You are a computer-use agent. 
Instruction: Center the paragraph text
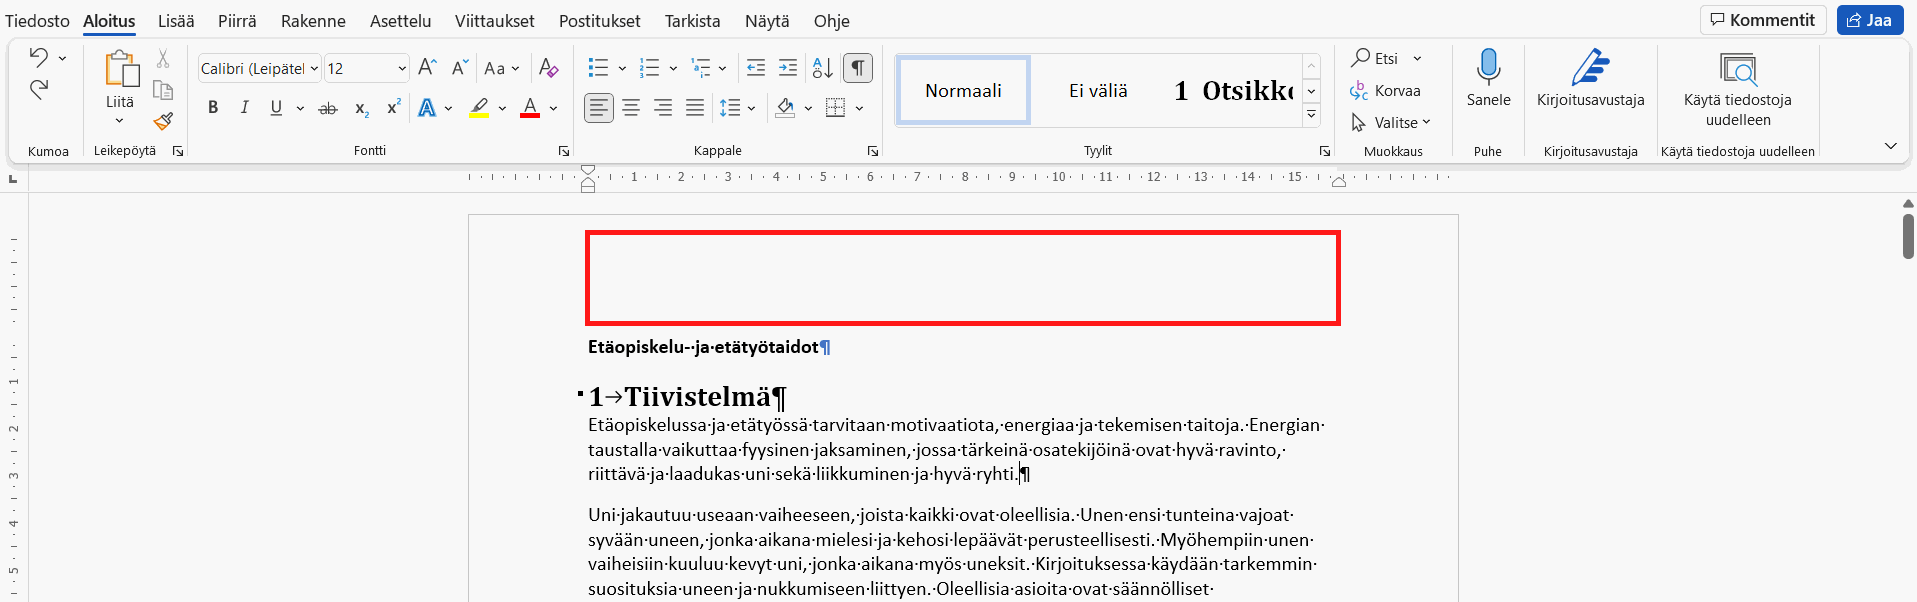click(631, 108)
